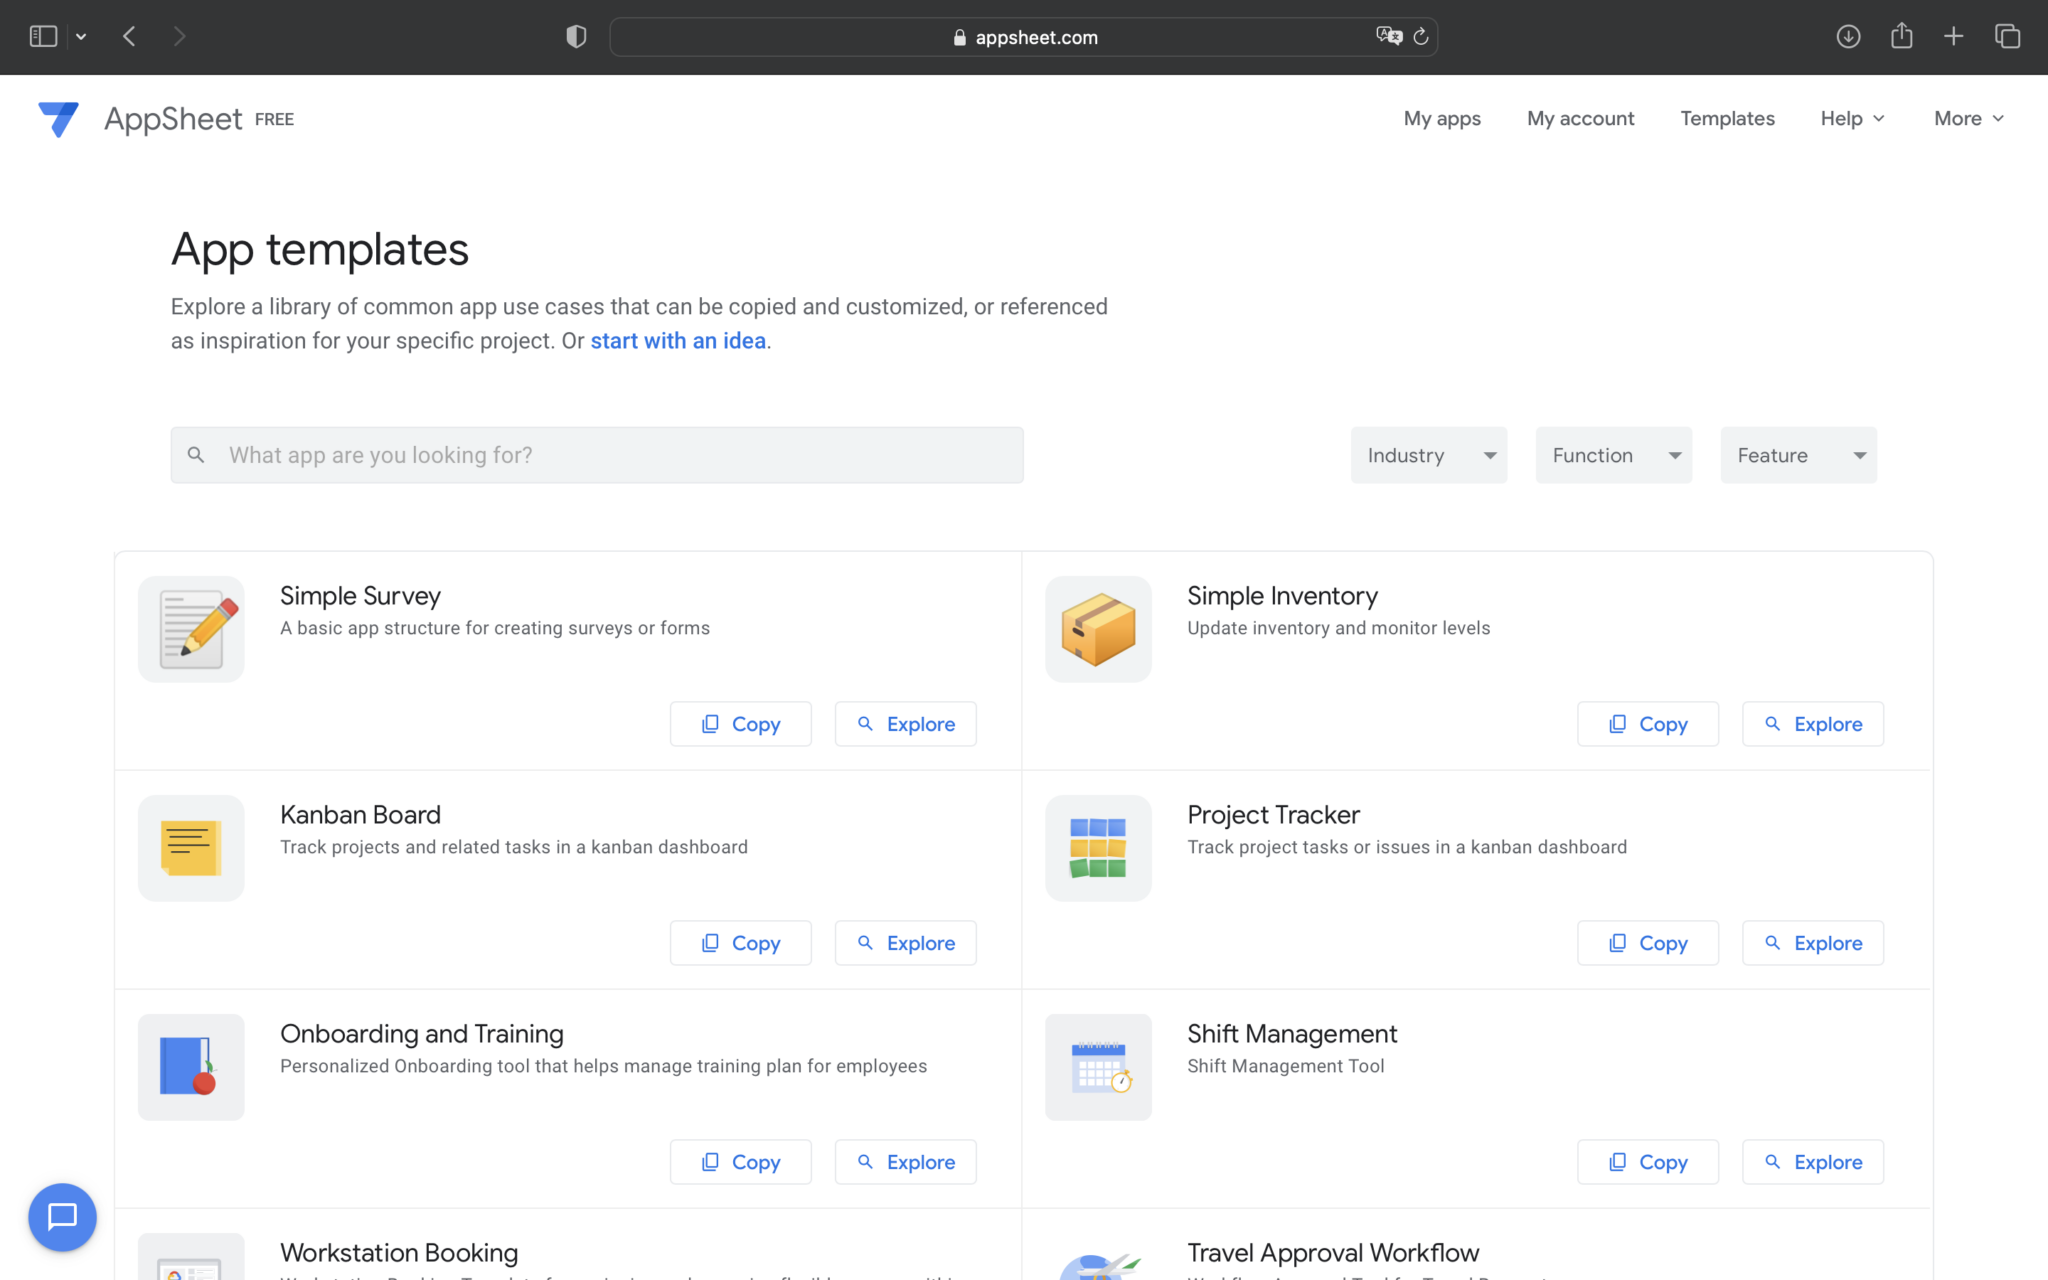Select the Kanban Board sticky note icon

pos(190,847)
